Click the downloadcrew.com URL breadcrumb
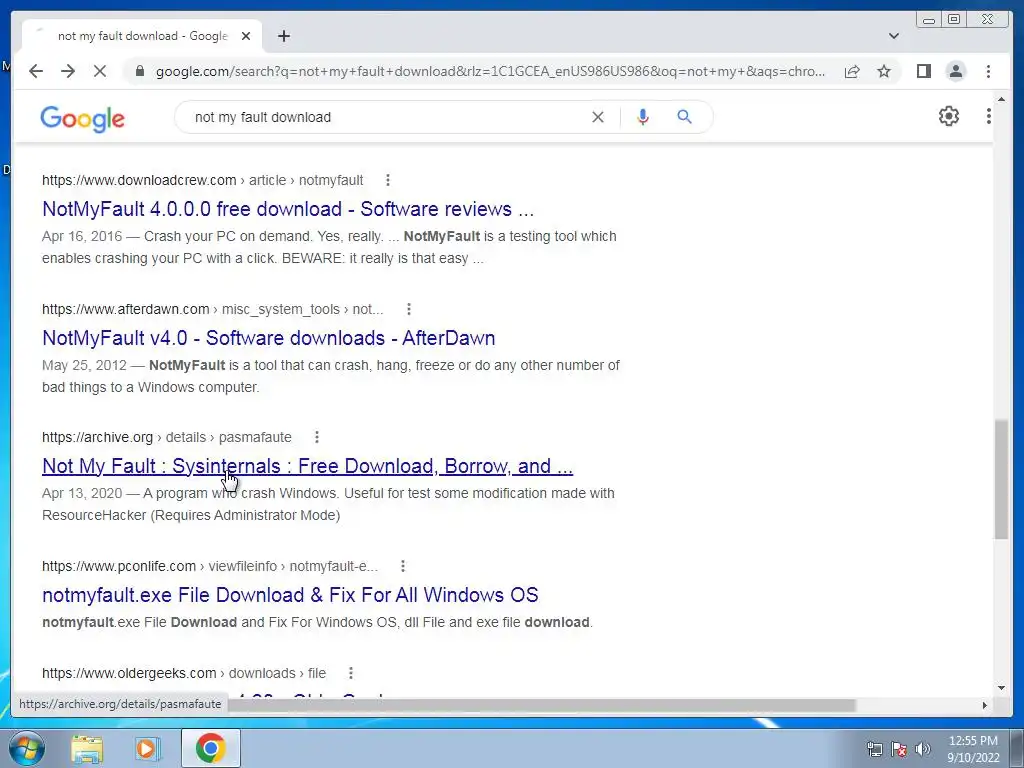 [202, 180]
